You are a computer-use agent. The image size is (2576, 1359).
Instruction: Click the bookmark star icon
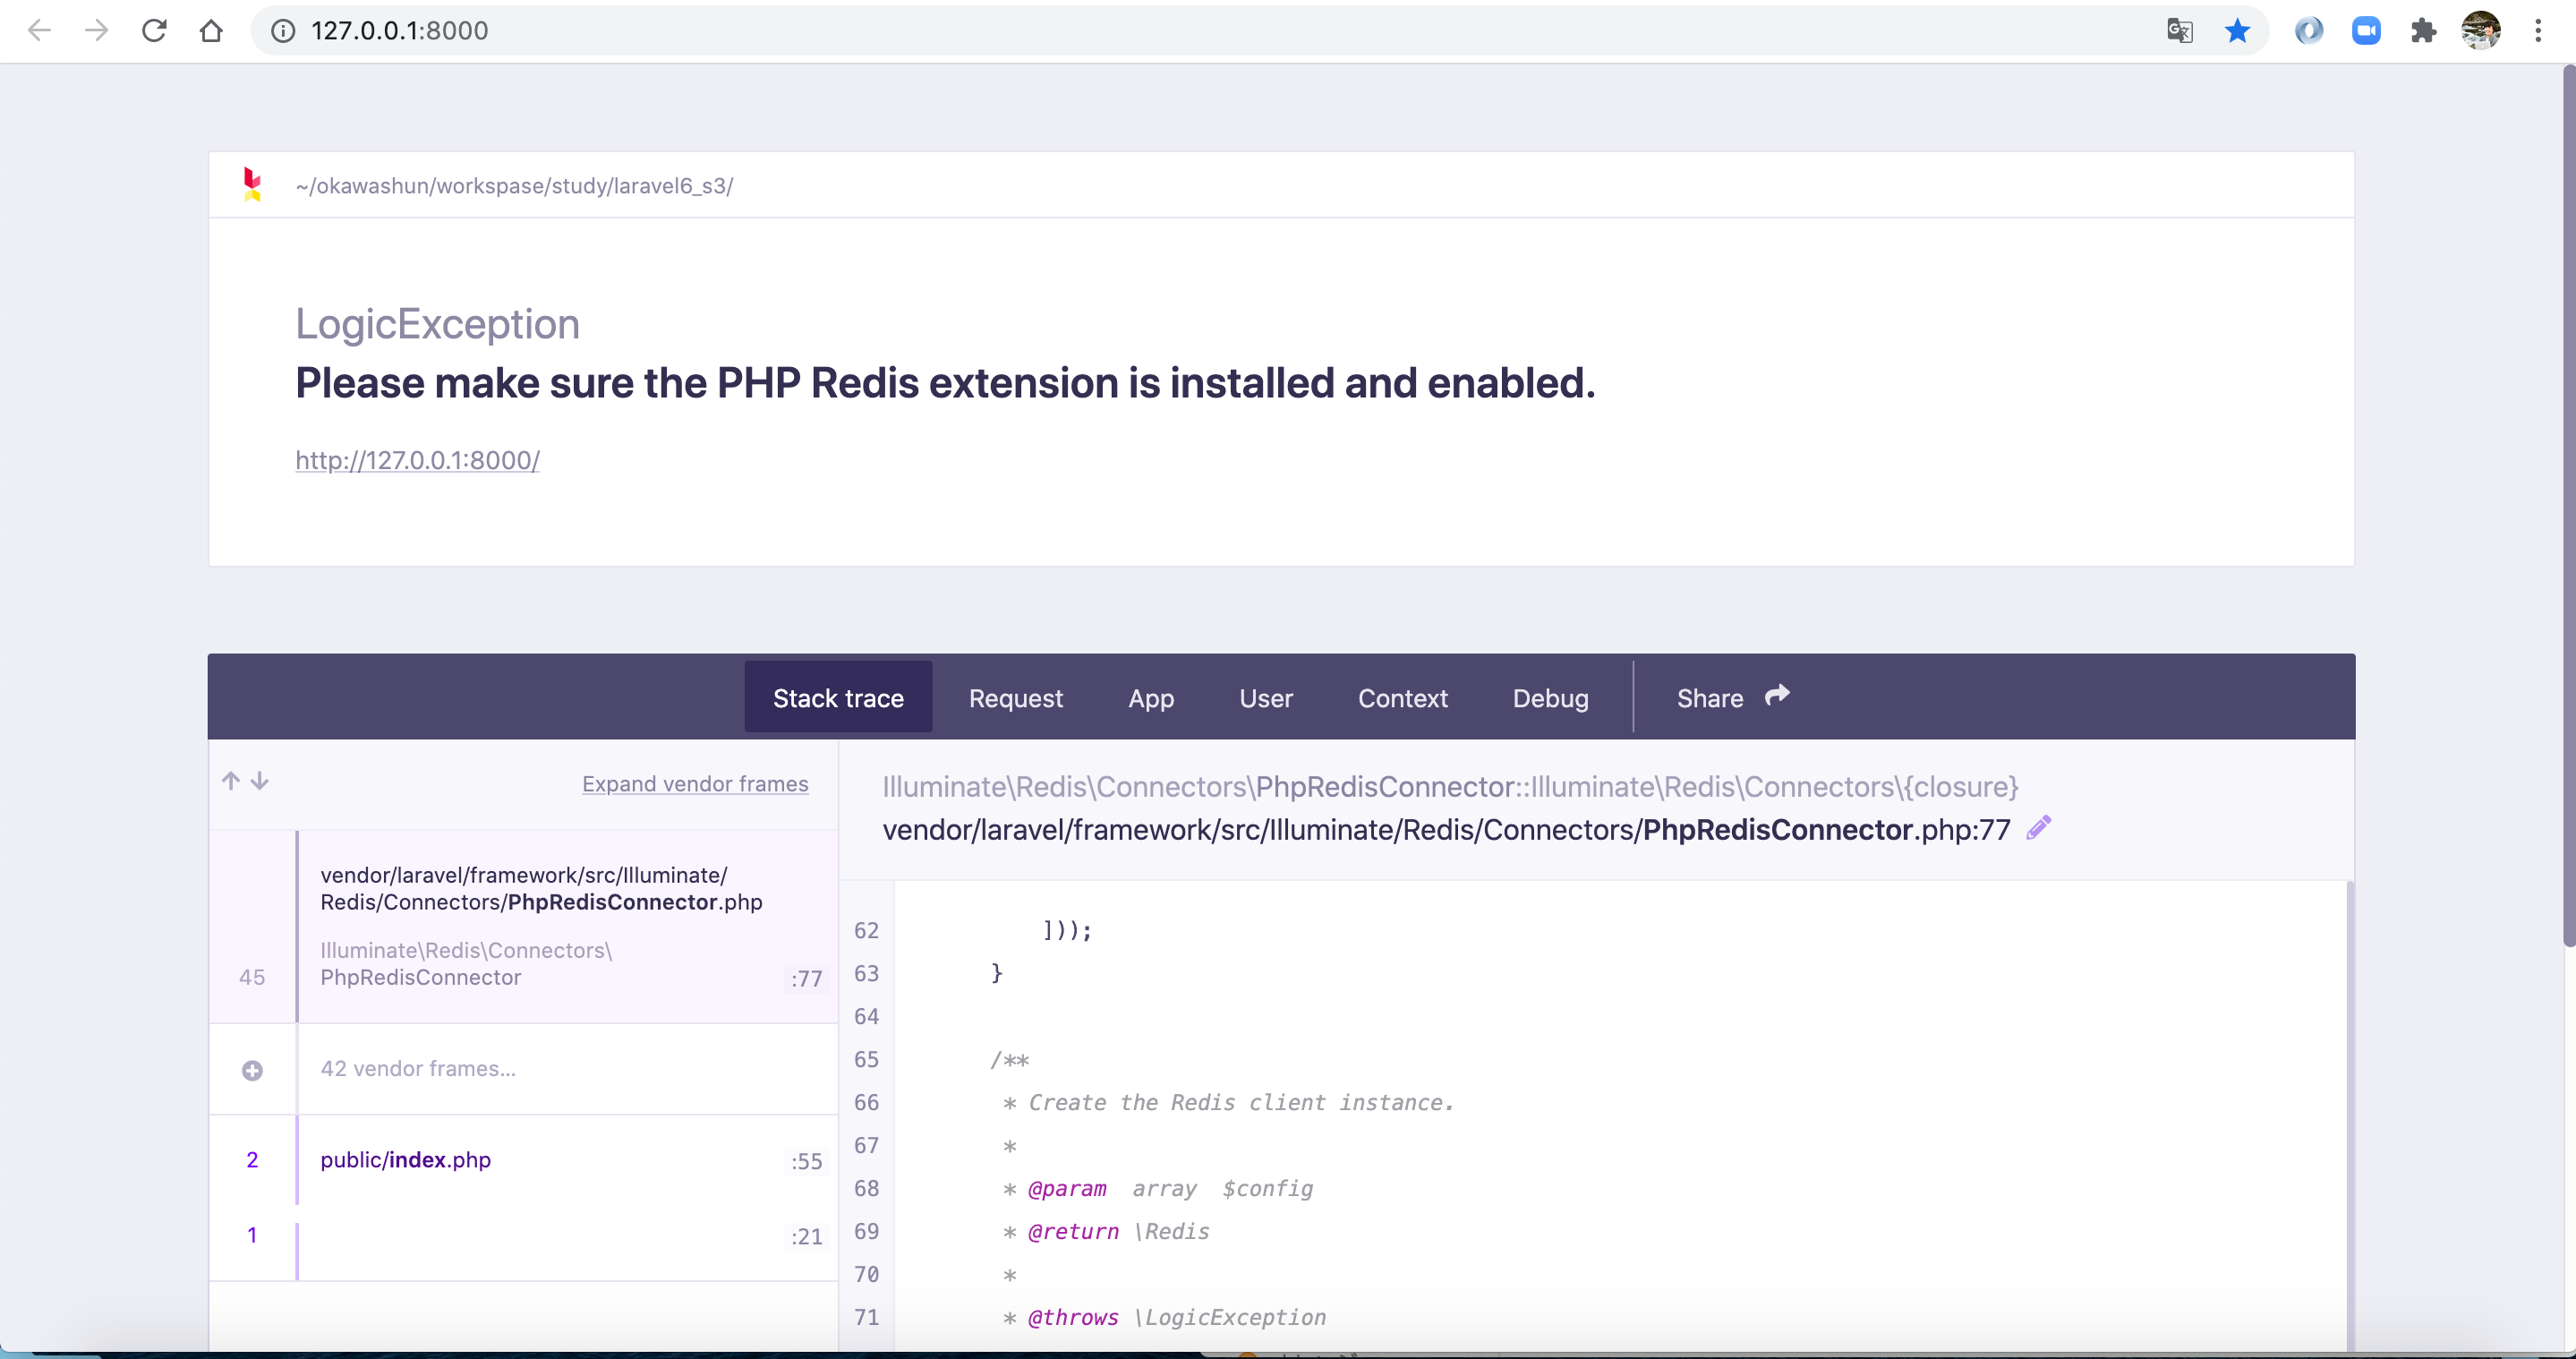coord(2237,30)
